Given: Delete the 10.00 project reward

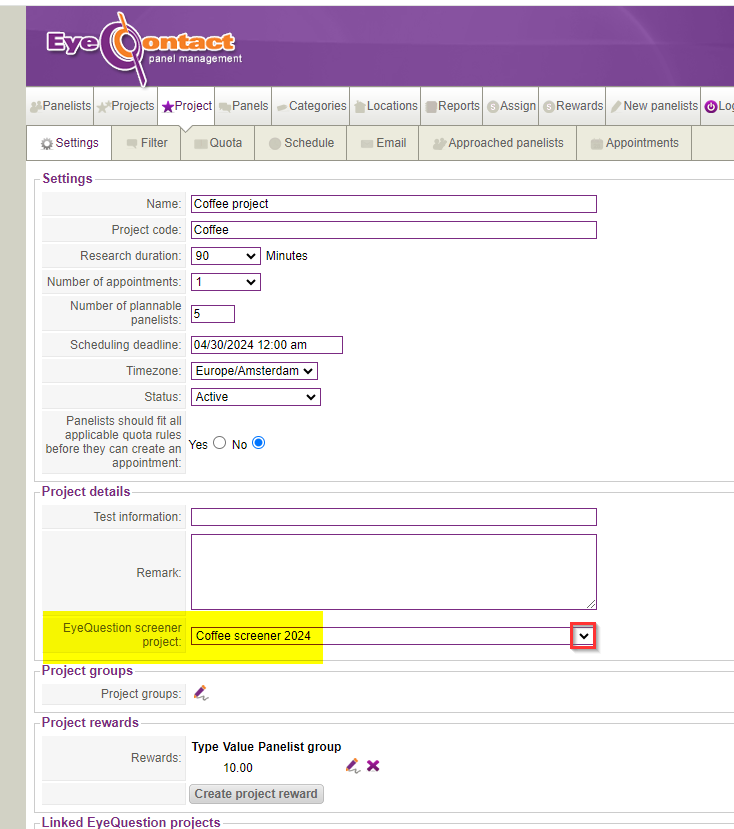Looking at the screenshot, I should pos(373,766).
